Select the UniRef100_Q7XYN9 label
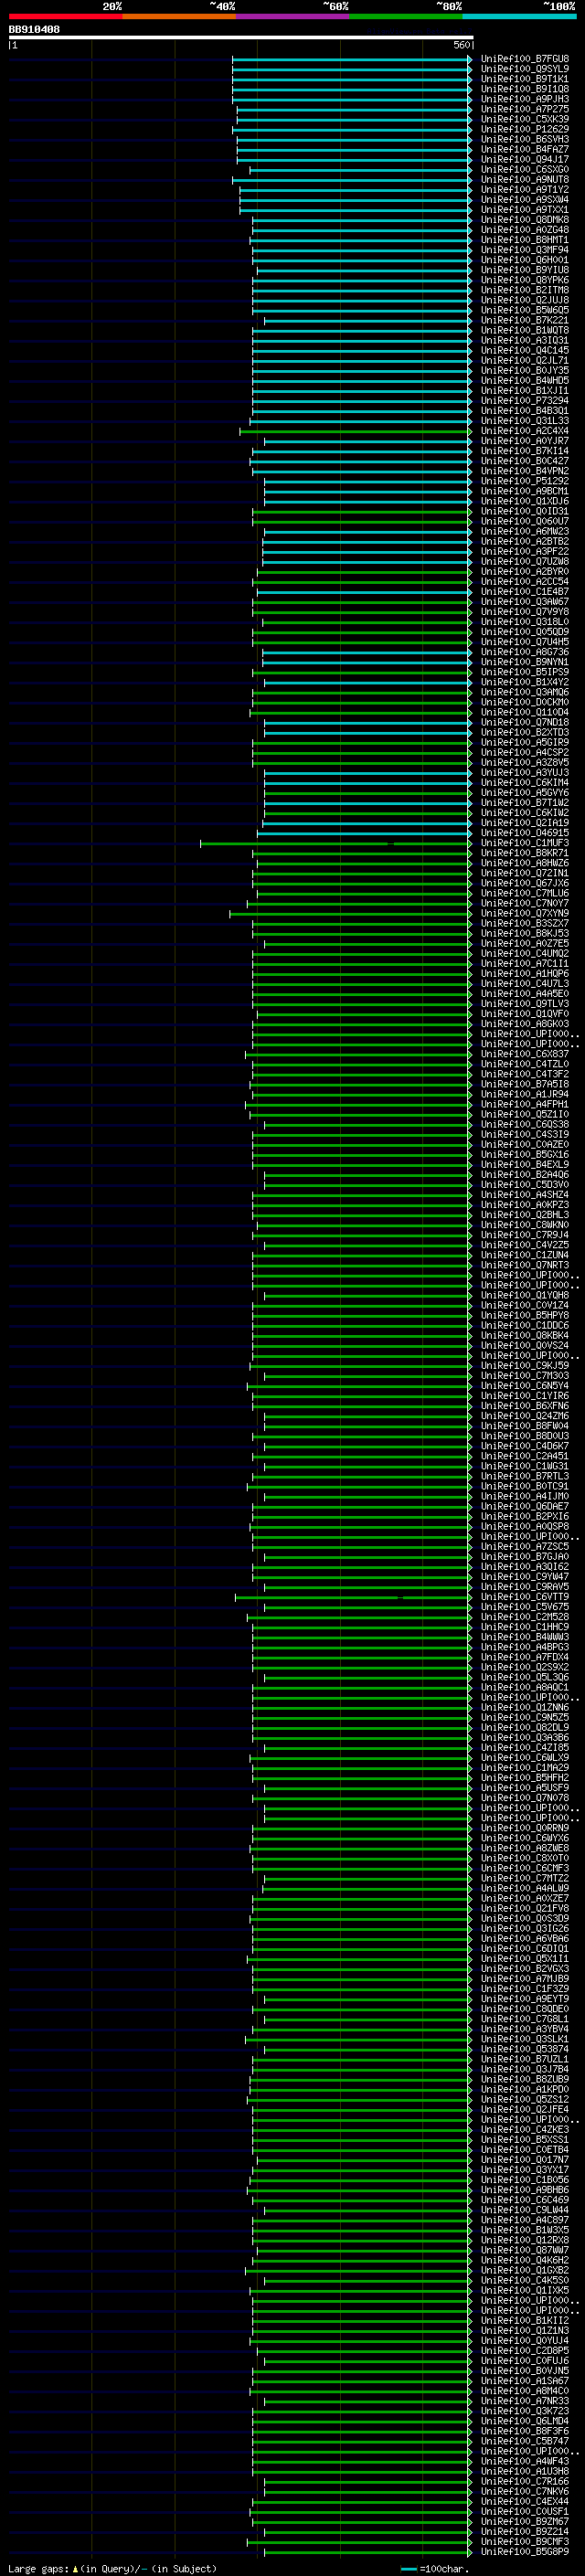Viewport: 585px width, 2576px height. click(x=524, y=914)
